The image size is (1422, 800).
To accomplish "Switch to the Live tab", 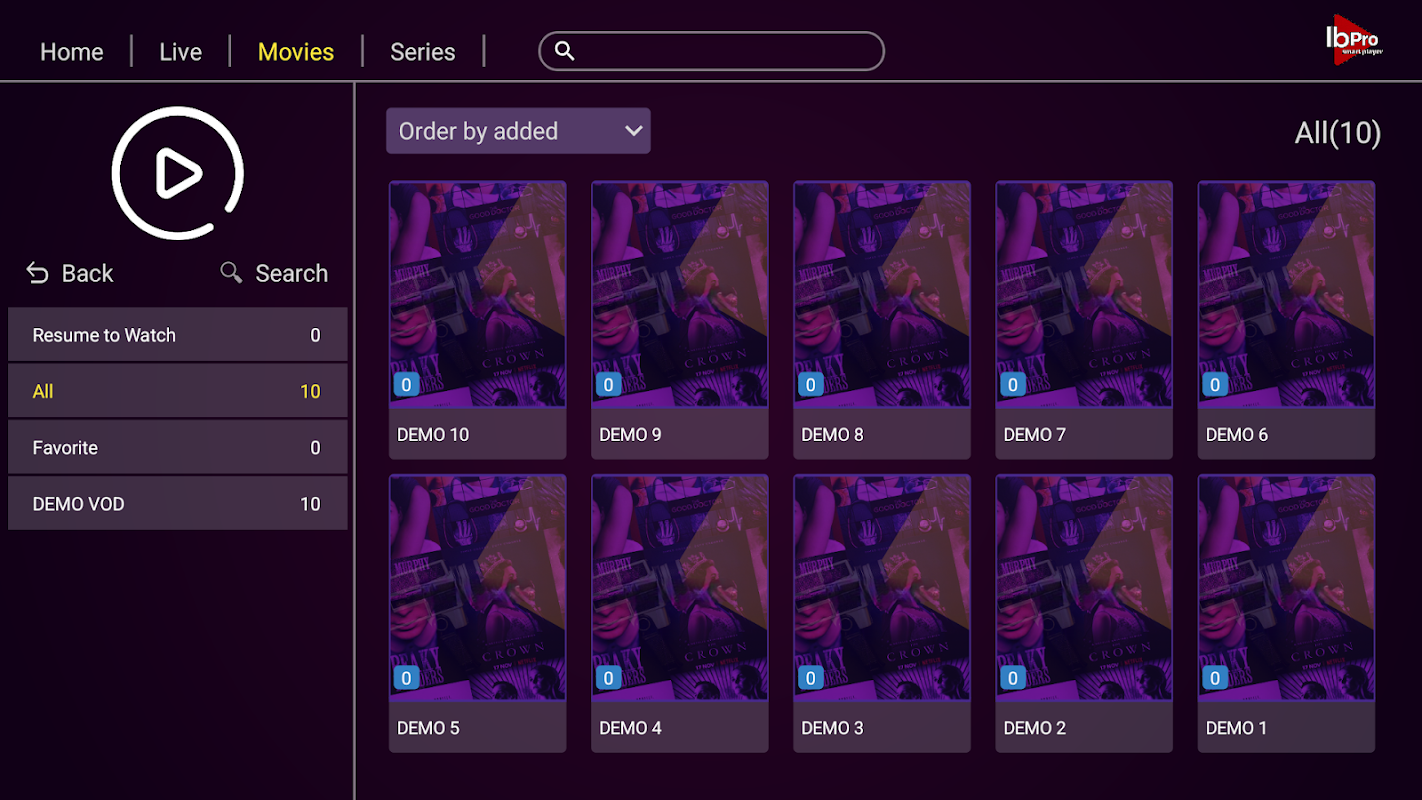I will tap(180, 52).
